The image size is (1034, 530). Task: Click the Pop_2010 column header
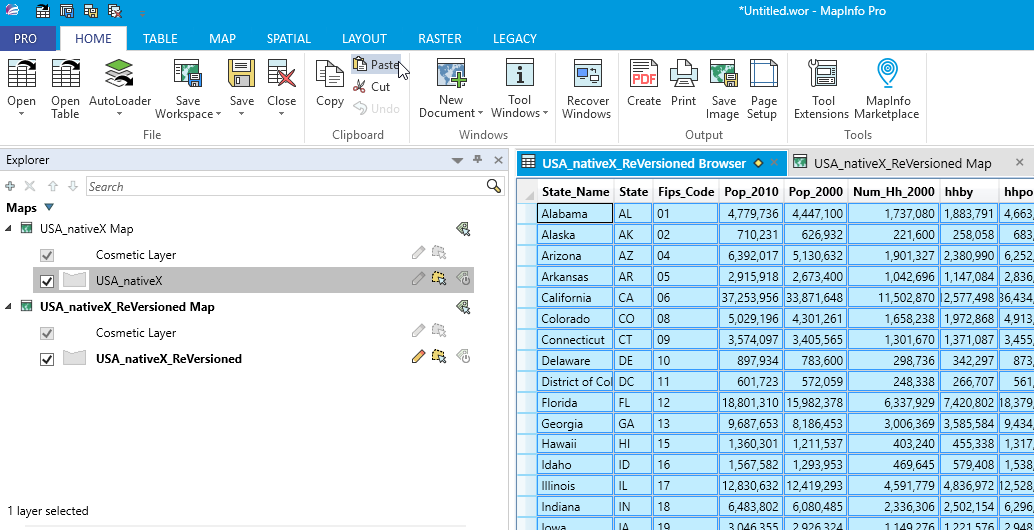751,192
